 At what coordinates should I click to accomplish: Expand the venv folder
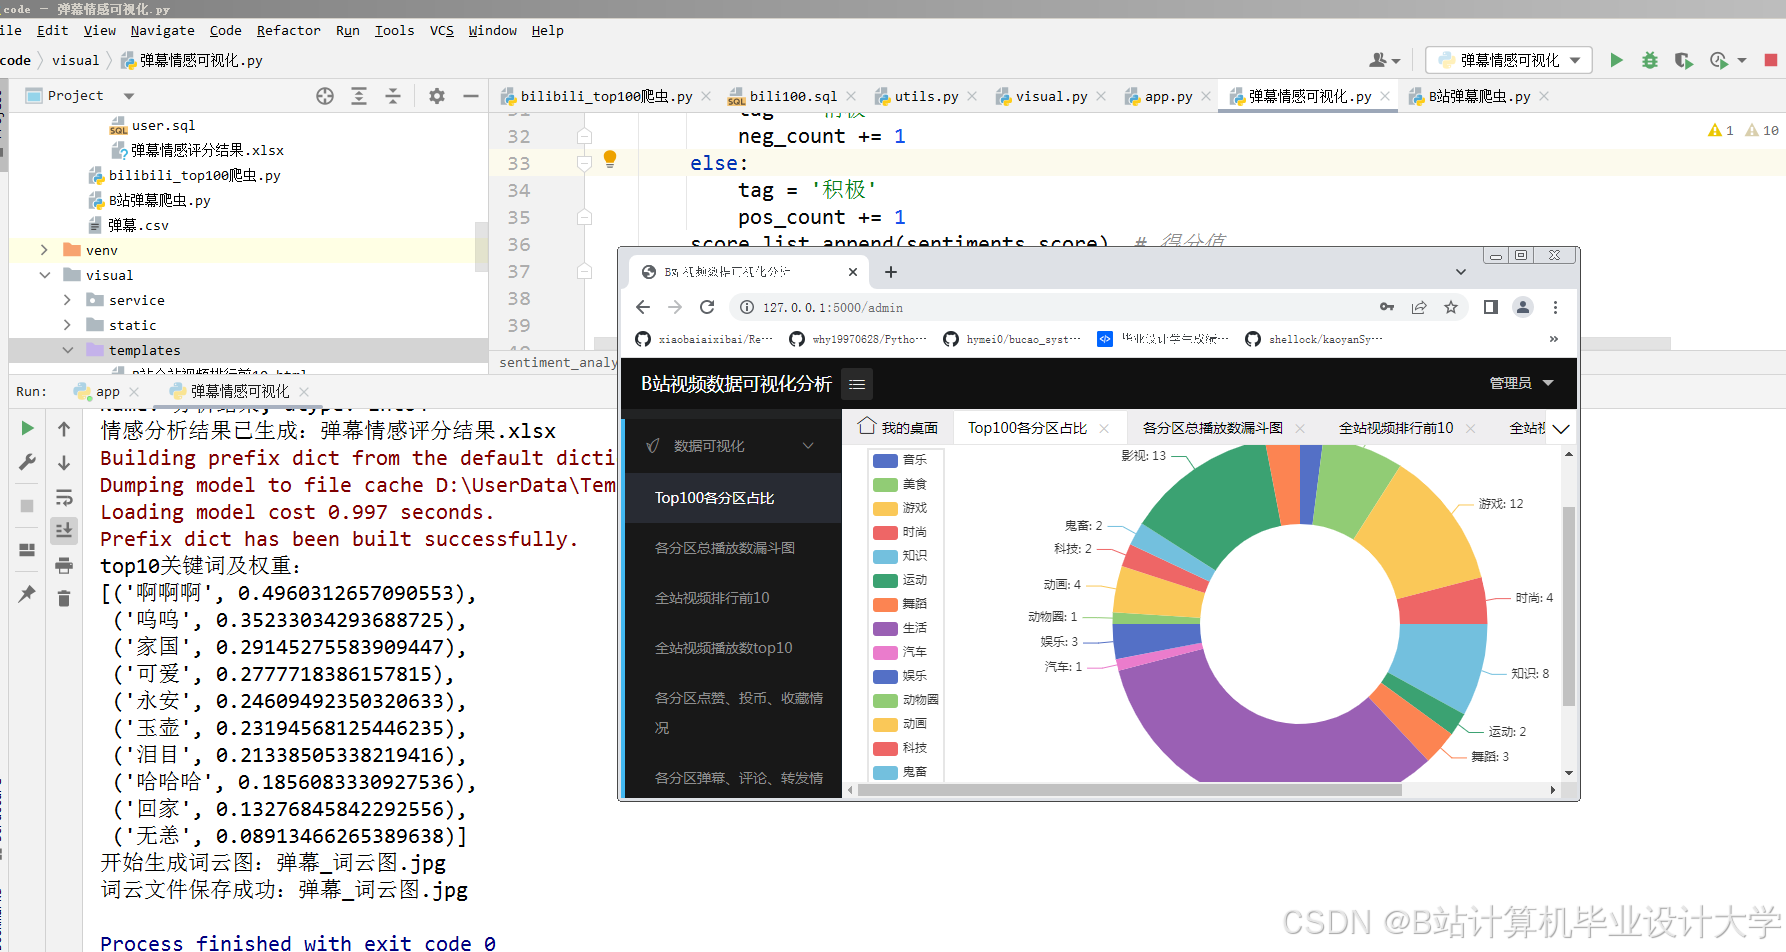(x=44, y=250)
